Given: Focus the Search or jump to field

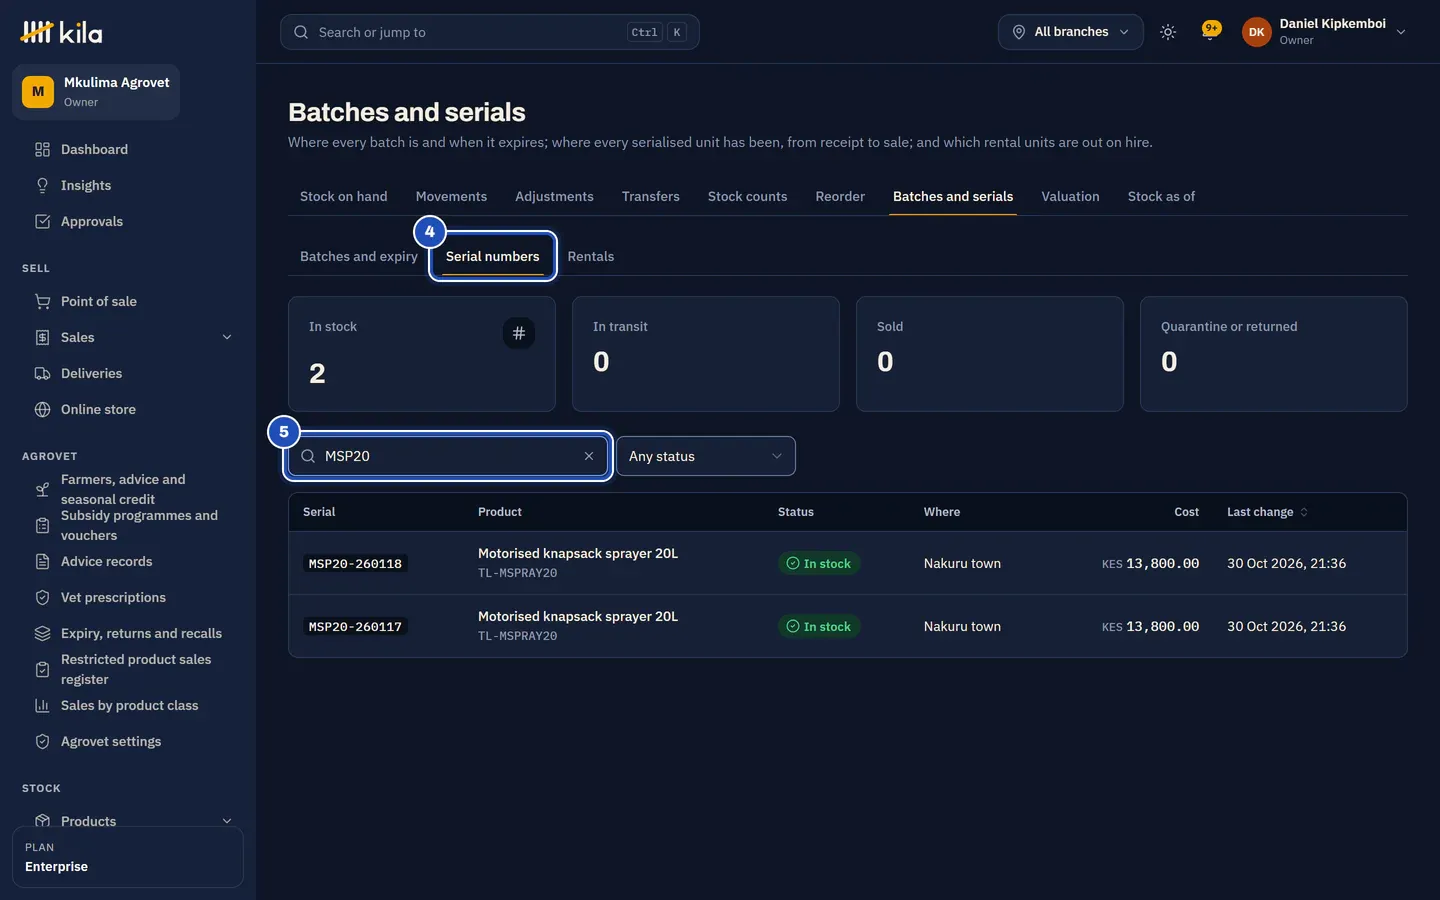Looking at the screenshot, I should 490,32.
